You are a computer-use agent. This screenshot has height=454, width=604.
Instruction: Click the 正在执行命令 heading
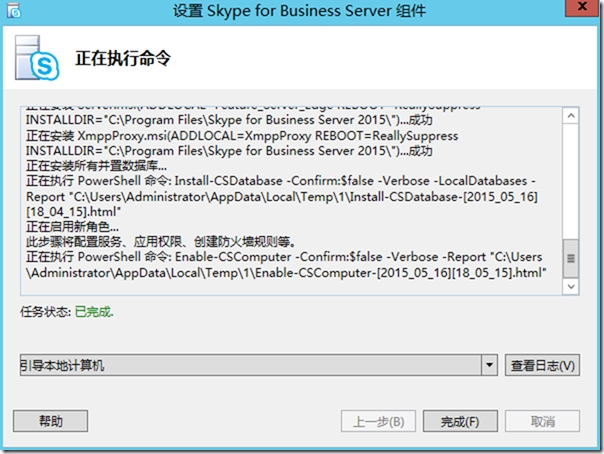[123, 59]
